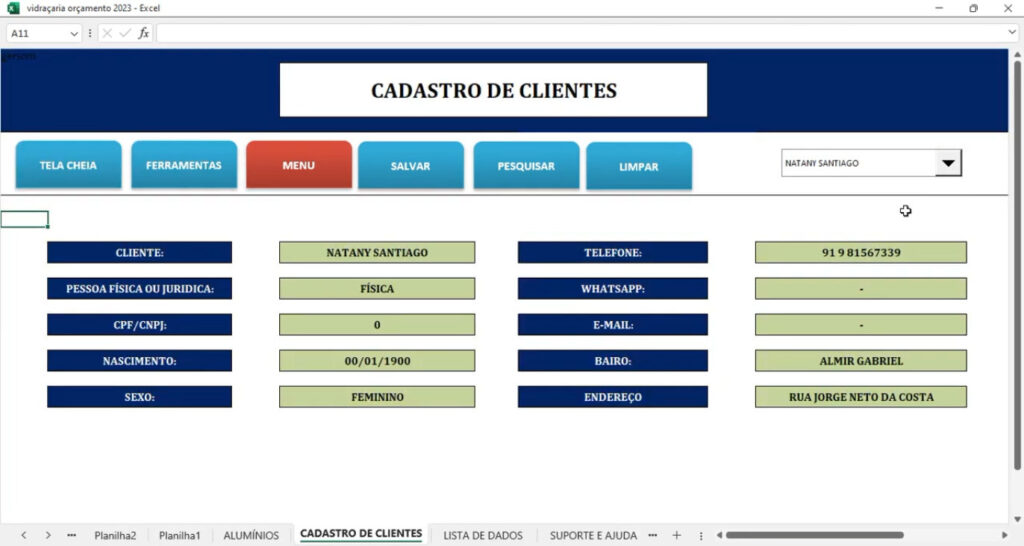Open the client name combo box arrow

tap(947, 163)
